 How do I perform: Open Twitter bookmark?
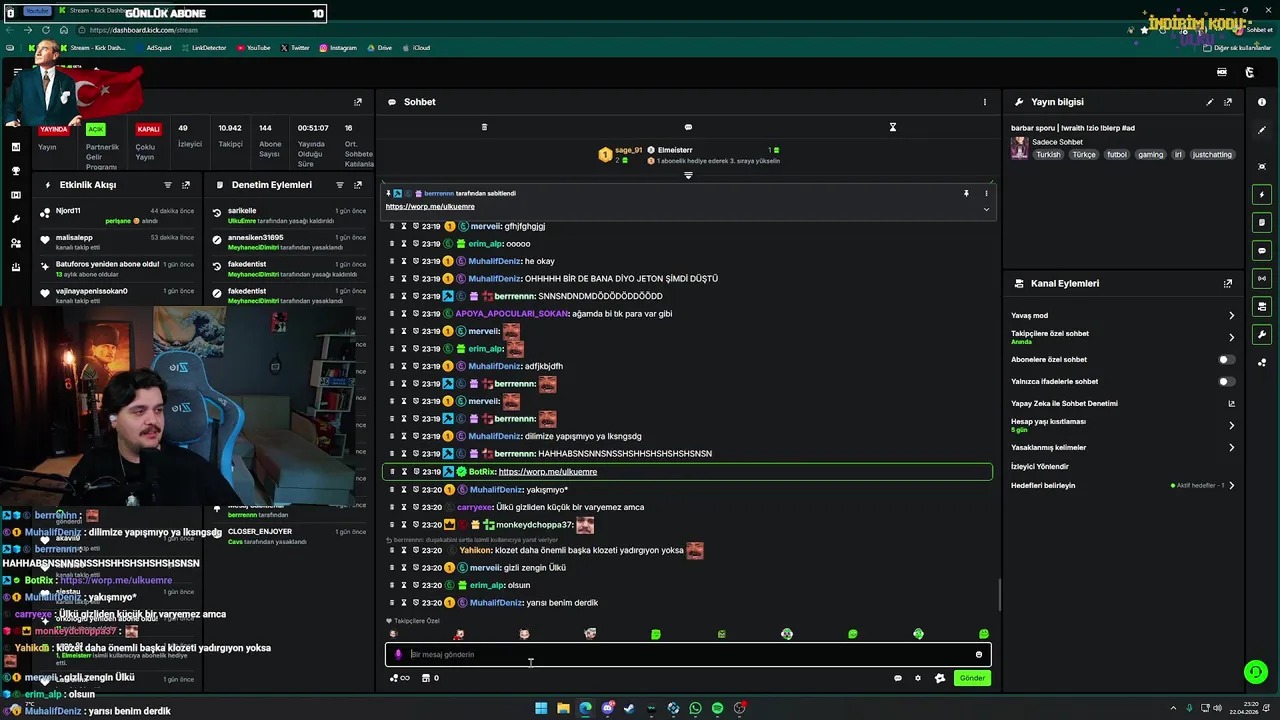(295, 48)
